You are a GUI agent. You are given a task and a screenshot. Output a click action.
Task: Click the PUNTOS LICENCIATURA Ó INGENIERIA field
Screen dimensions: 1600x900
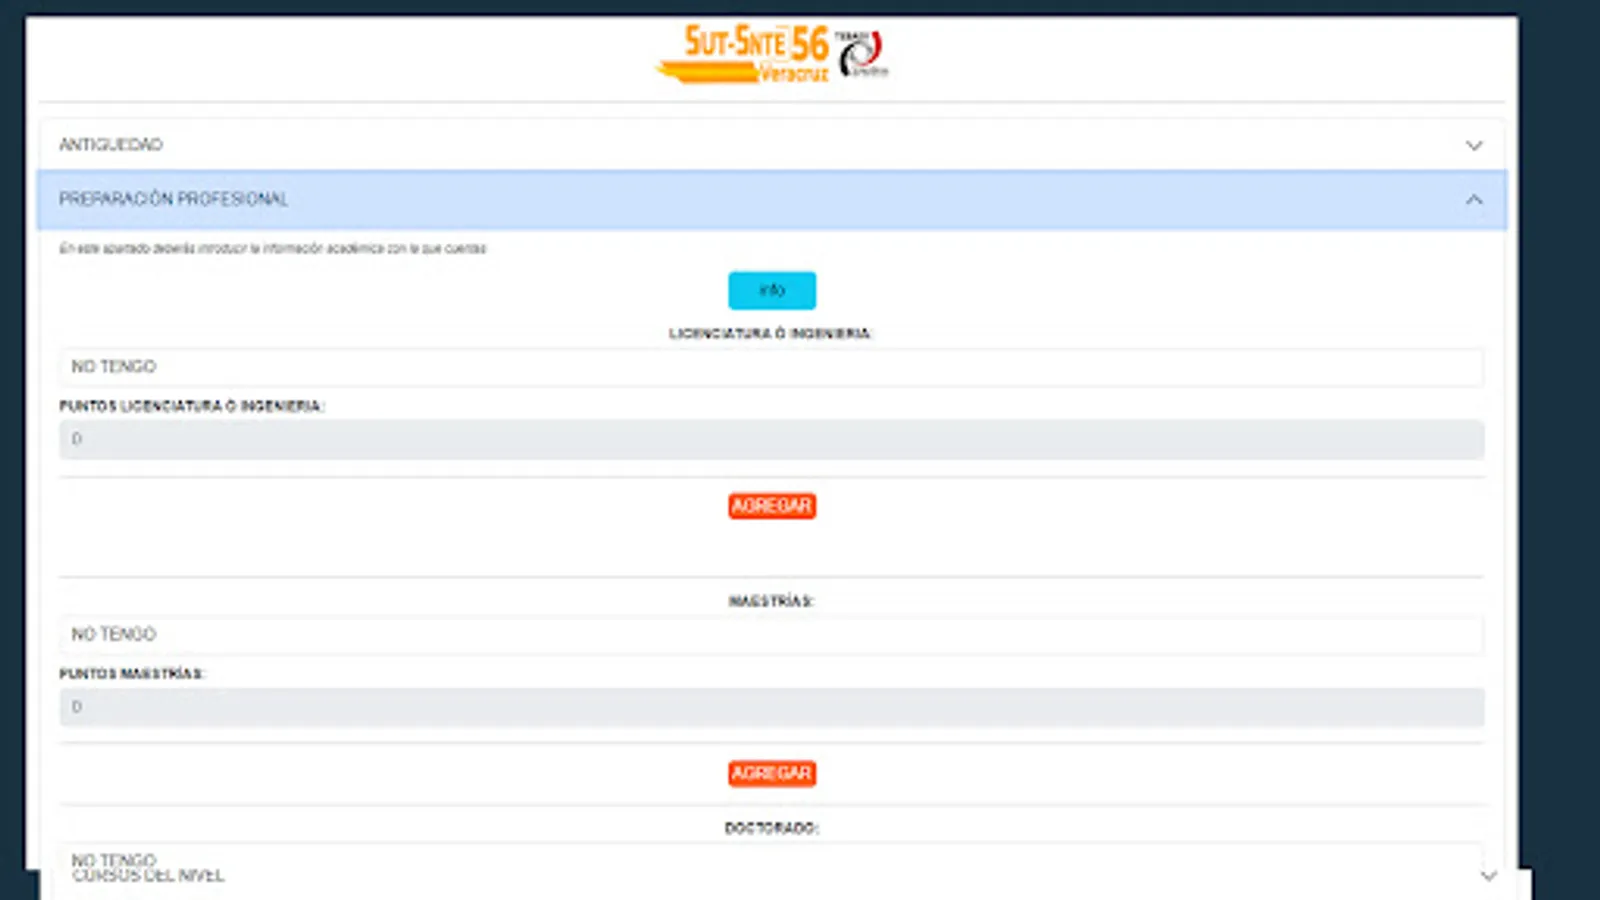[x=771, y=439]
